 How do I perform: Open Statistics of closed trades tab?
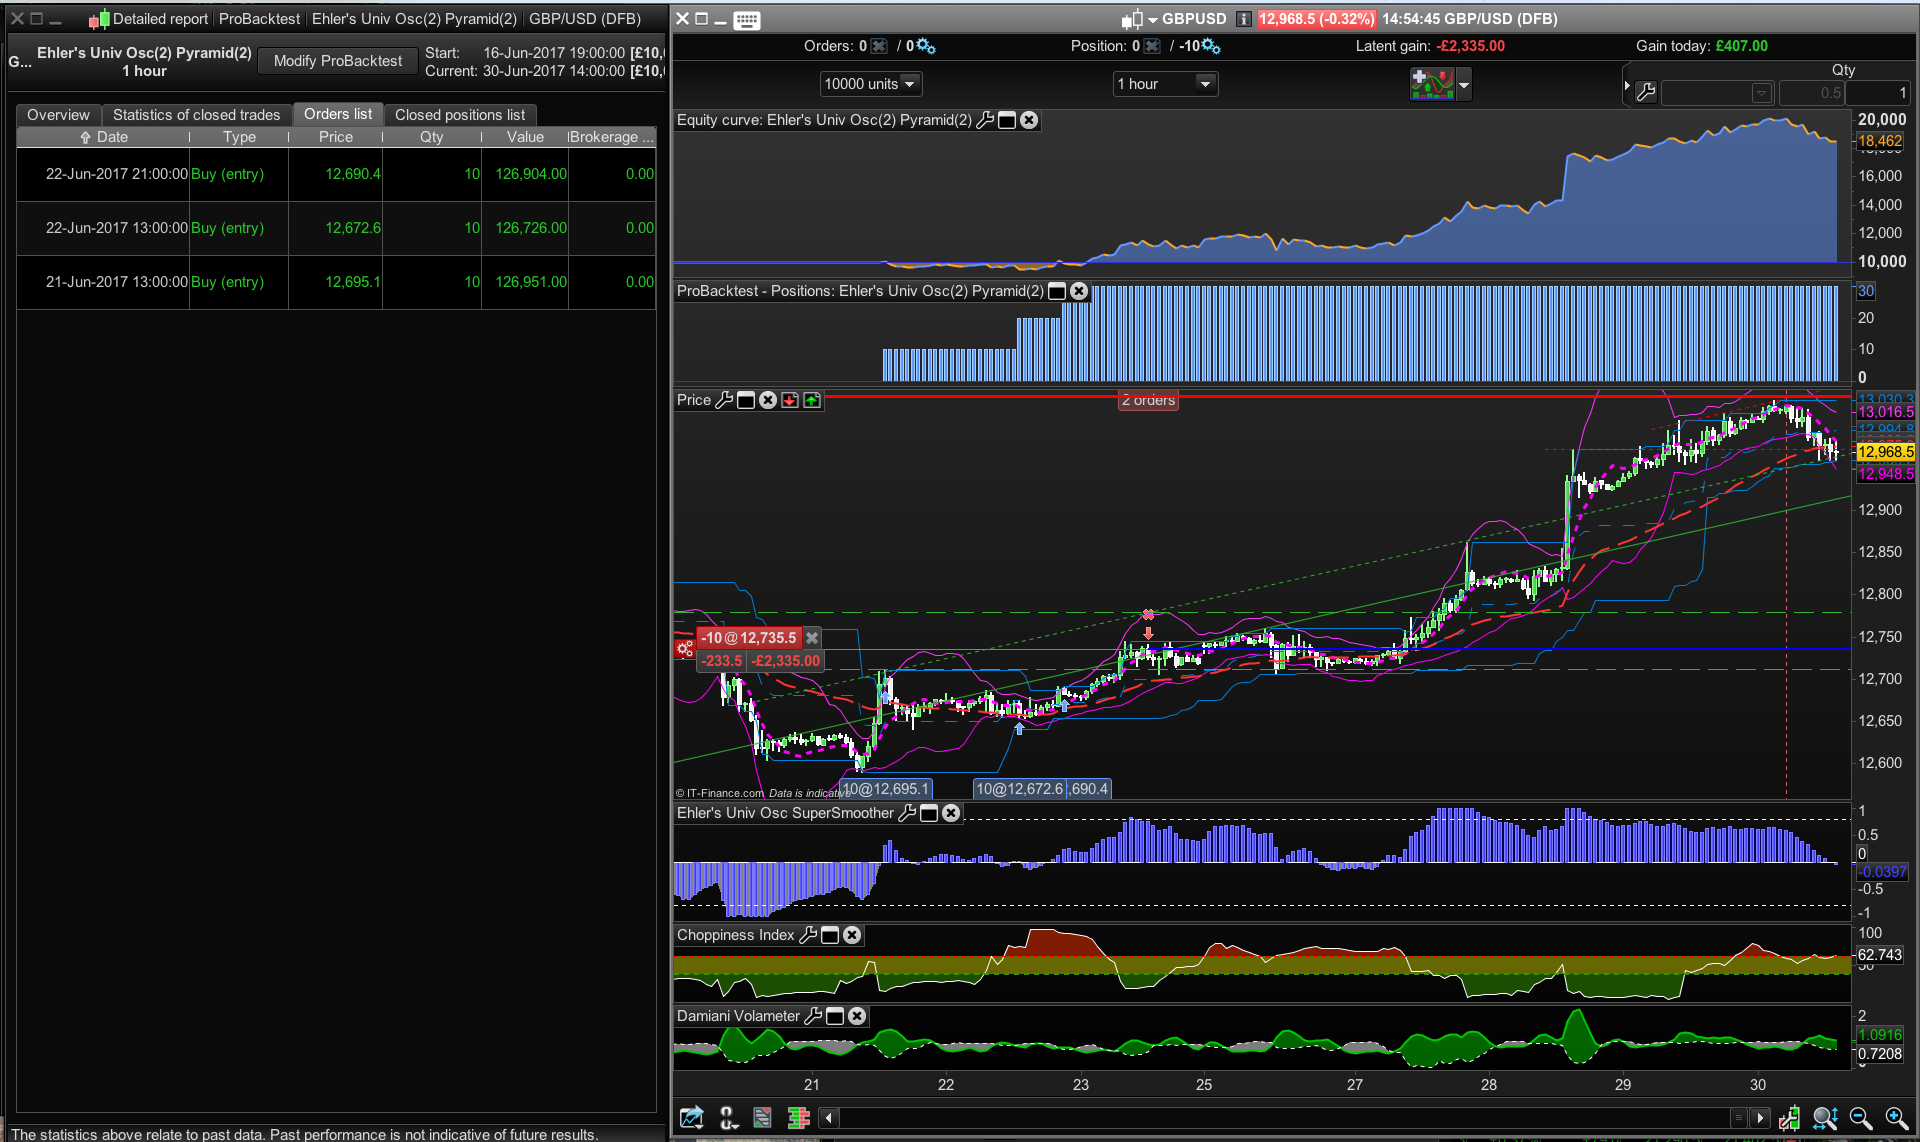coord(196,115)
